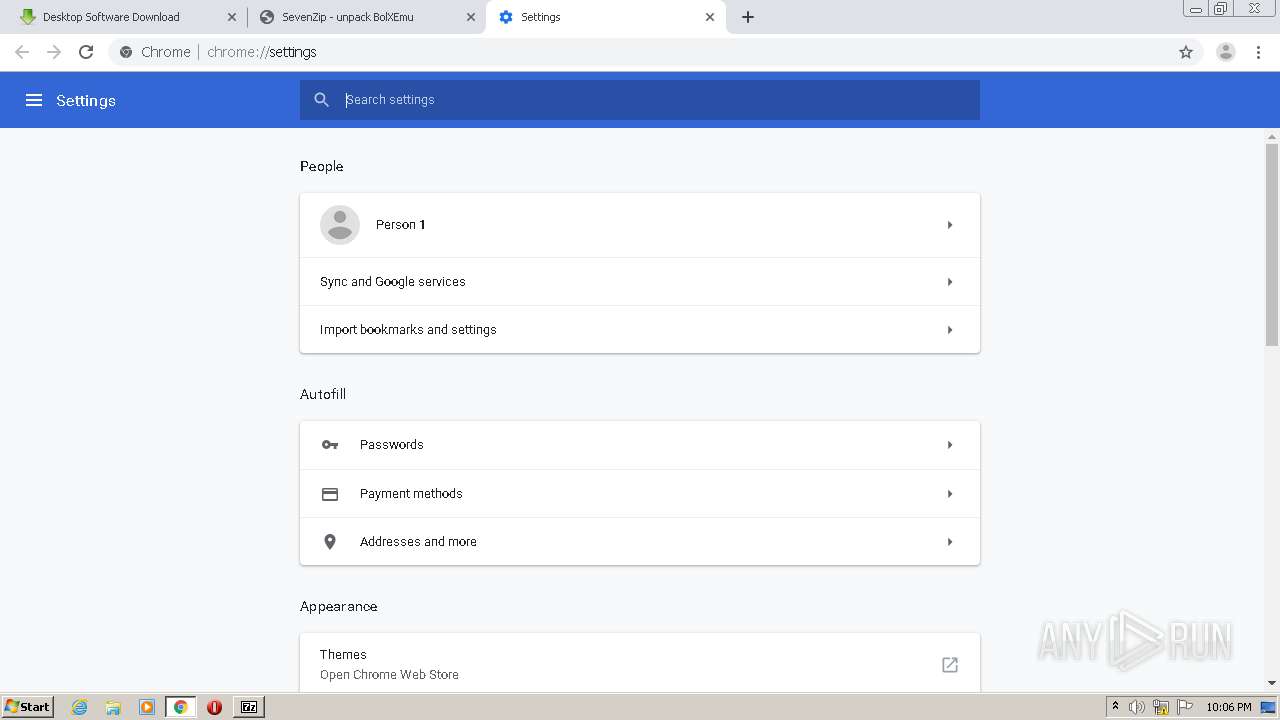Click Person 1 name
This screenshot has width=1280, height=720.
coord(401,225)
